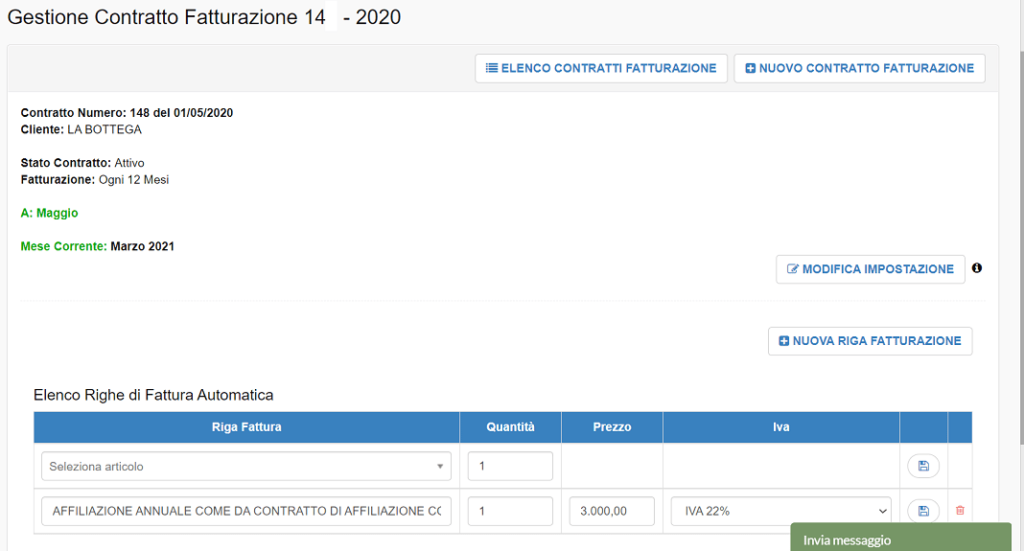1024x551 pixels.
Task: Click the Iva column header
Action: pyautogui.click(x=780, y=427)
